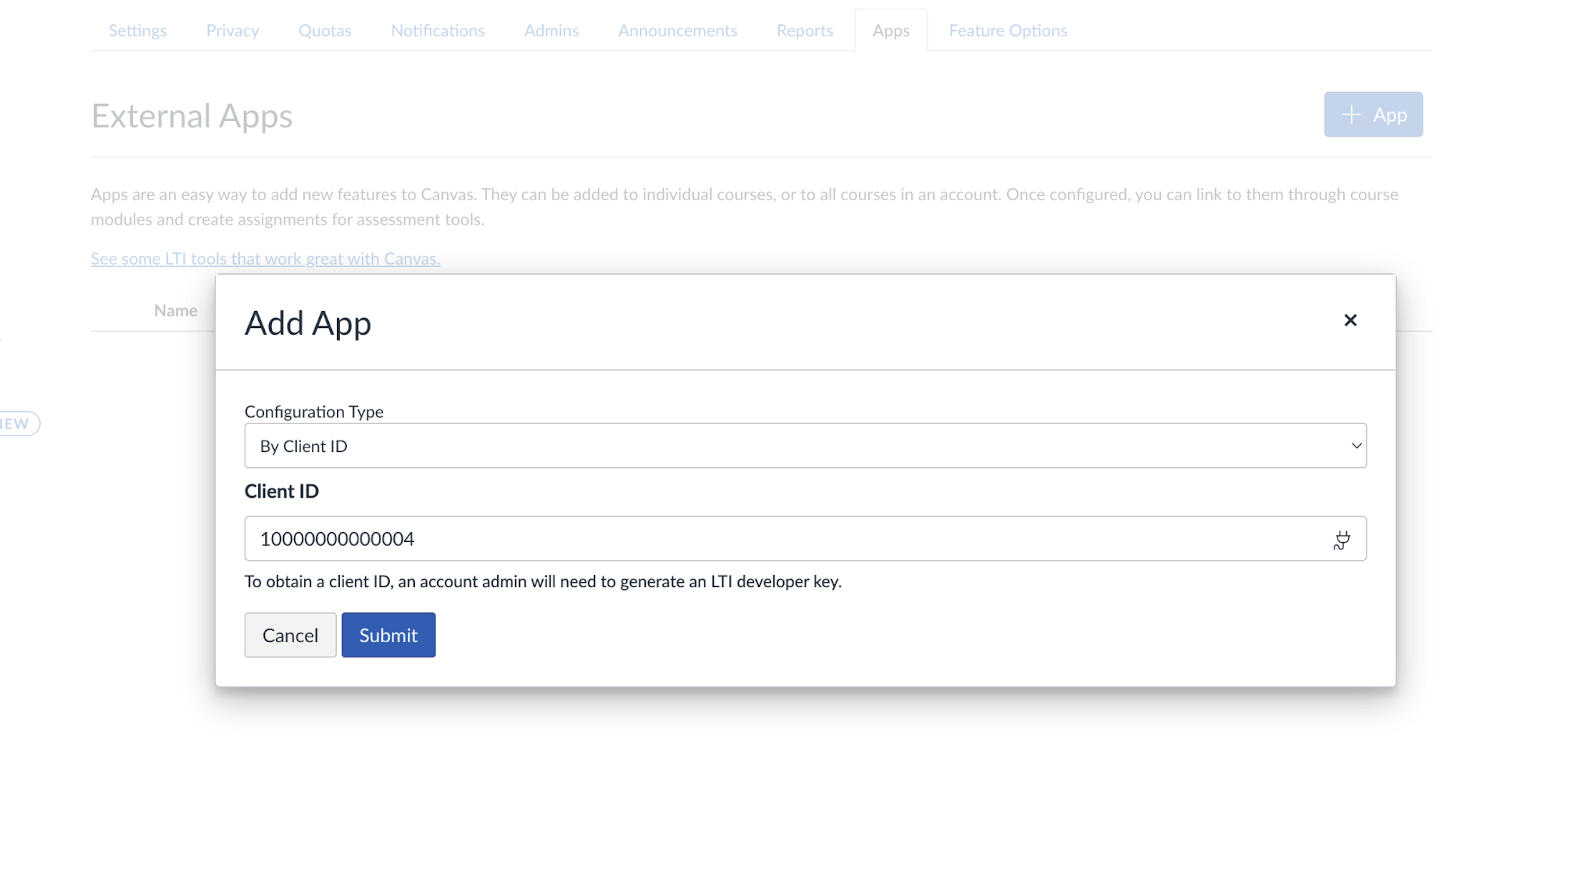View the Reports tab
This screenshot has width=1588, height=886.
(x=805, y=30)
